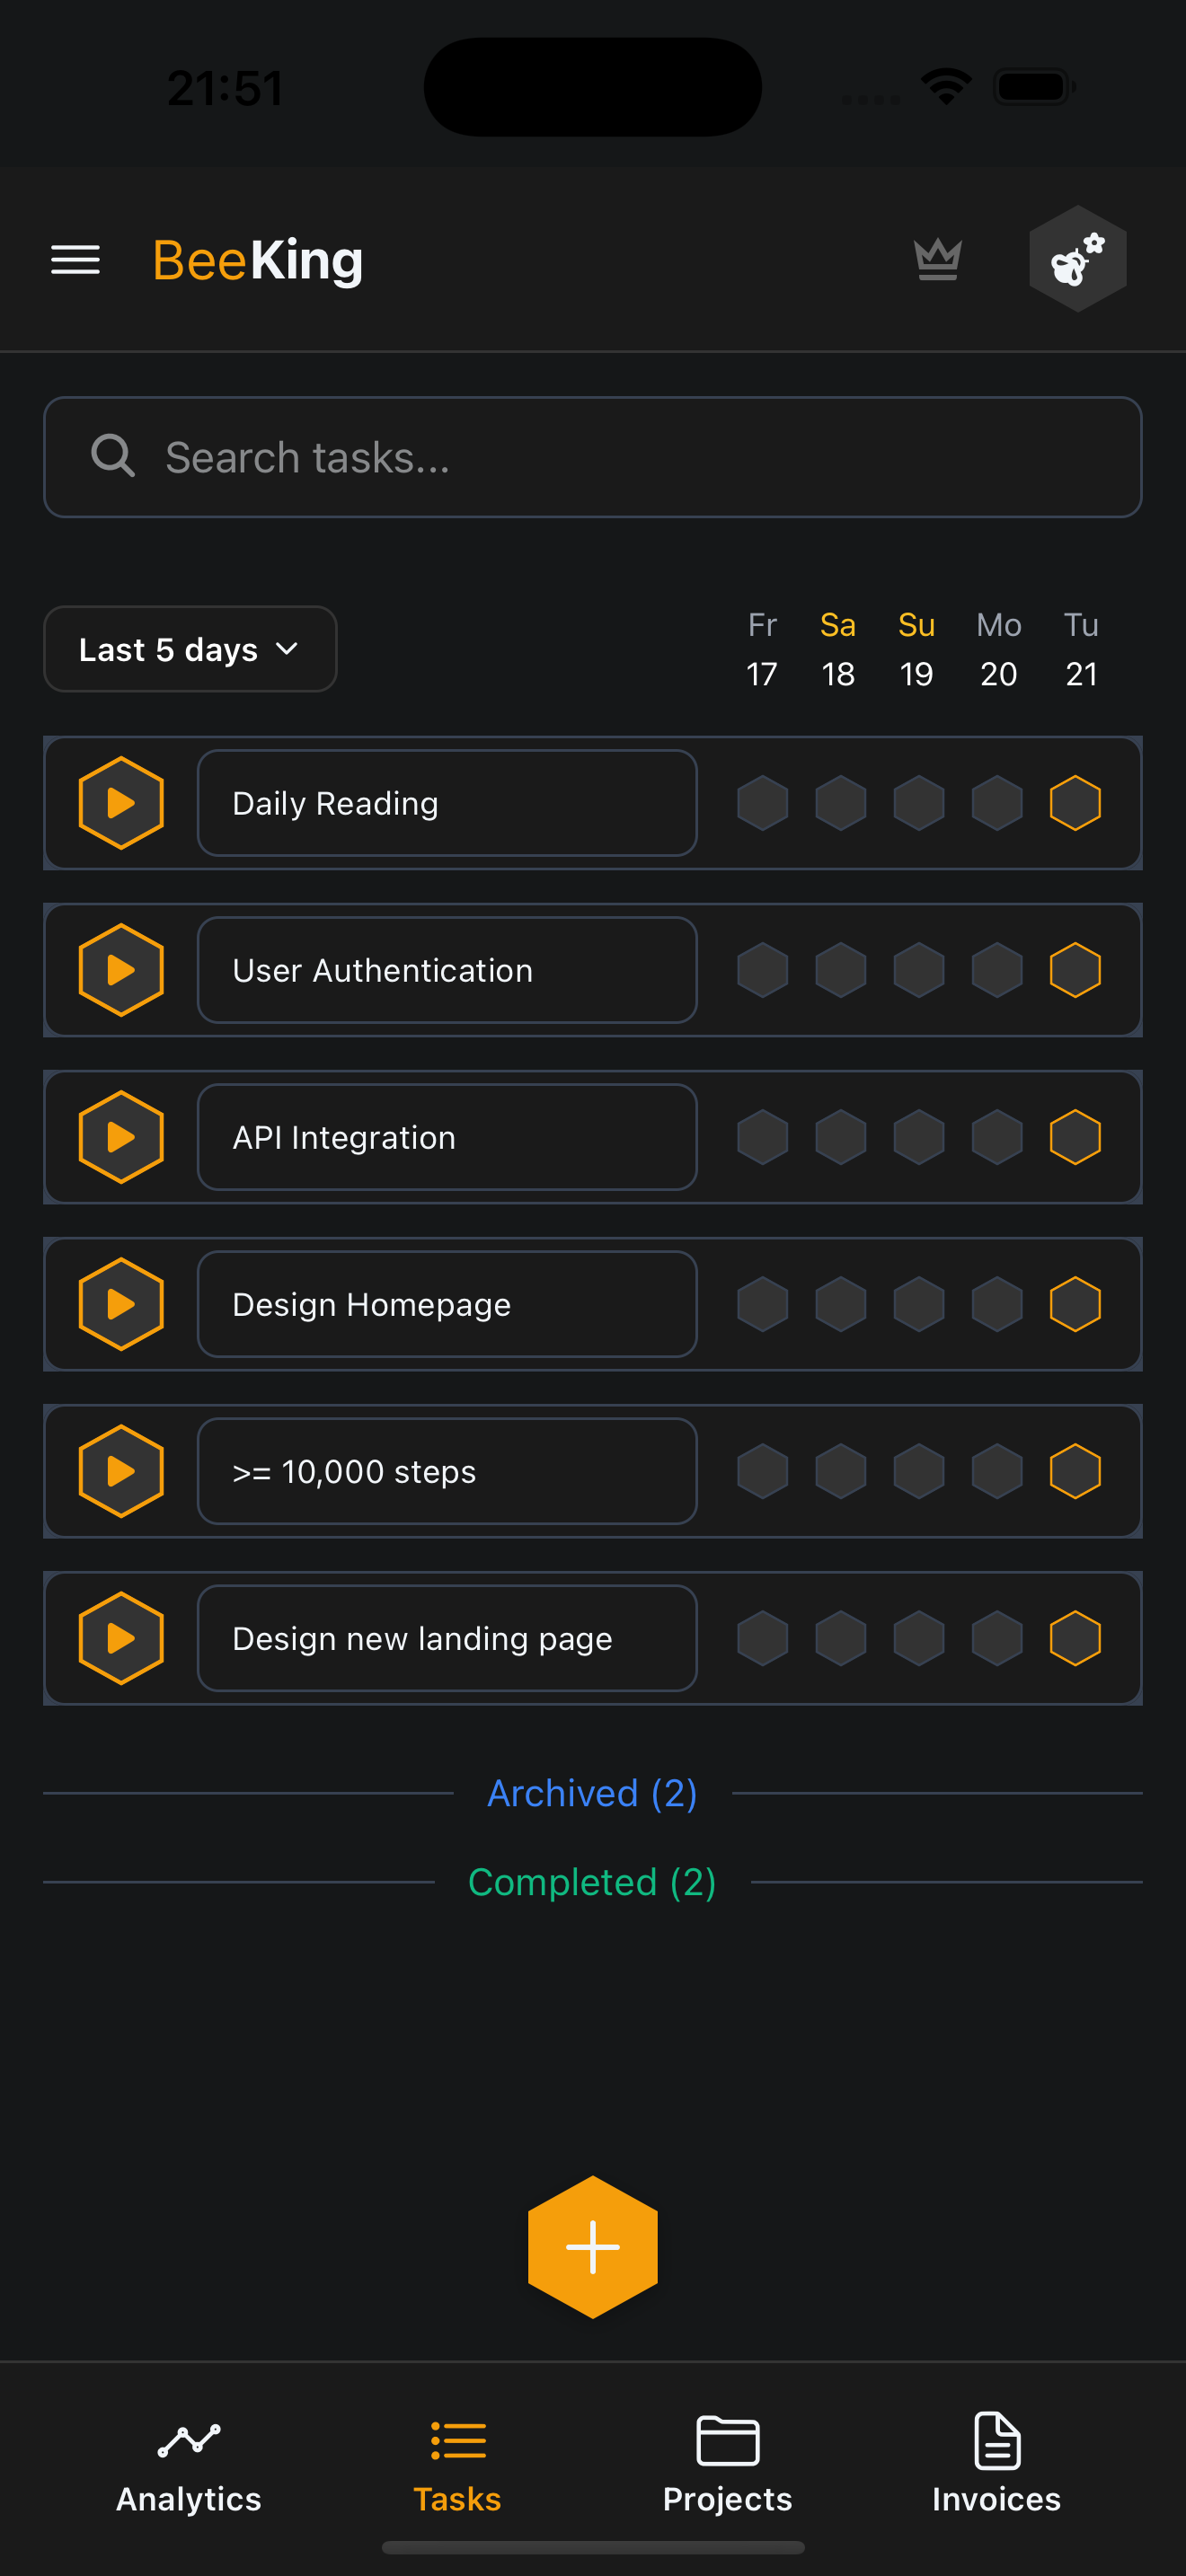The width and height of the screenshot is (1186, 2576).
Task: Toggle Design Homepage hexagon for Tu 21
Action: 1075,1304
